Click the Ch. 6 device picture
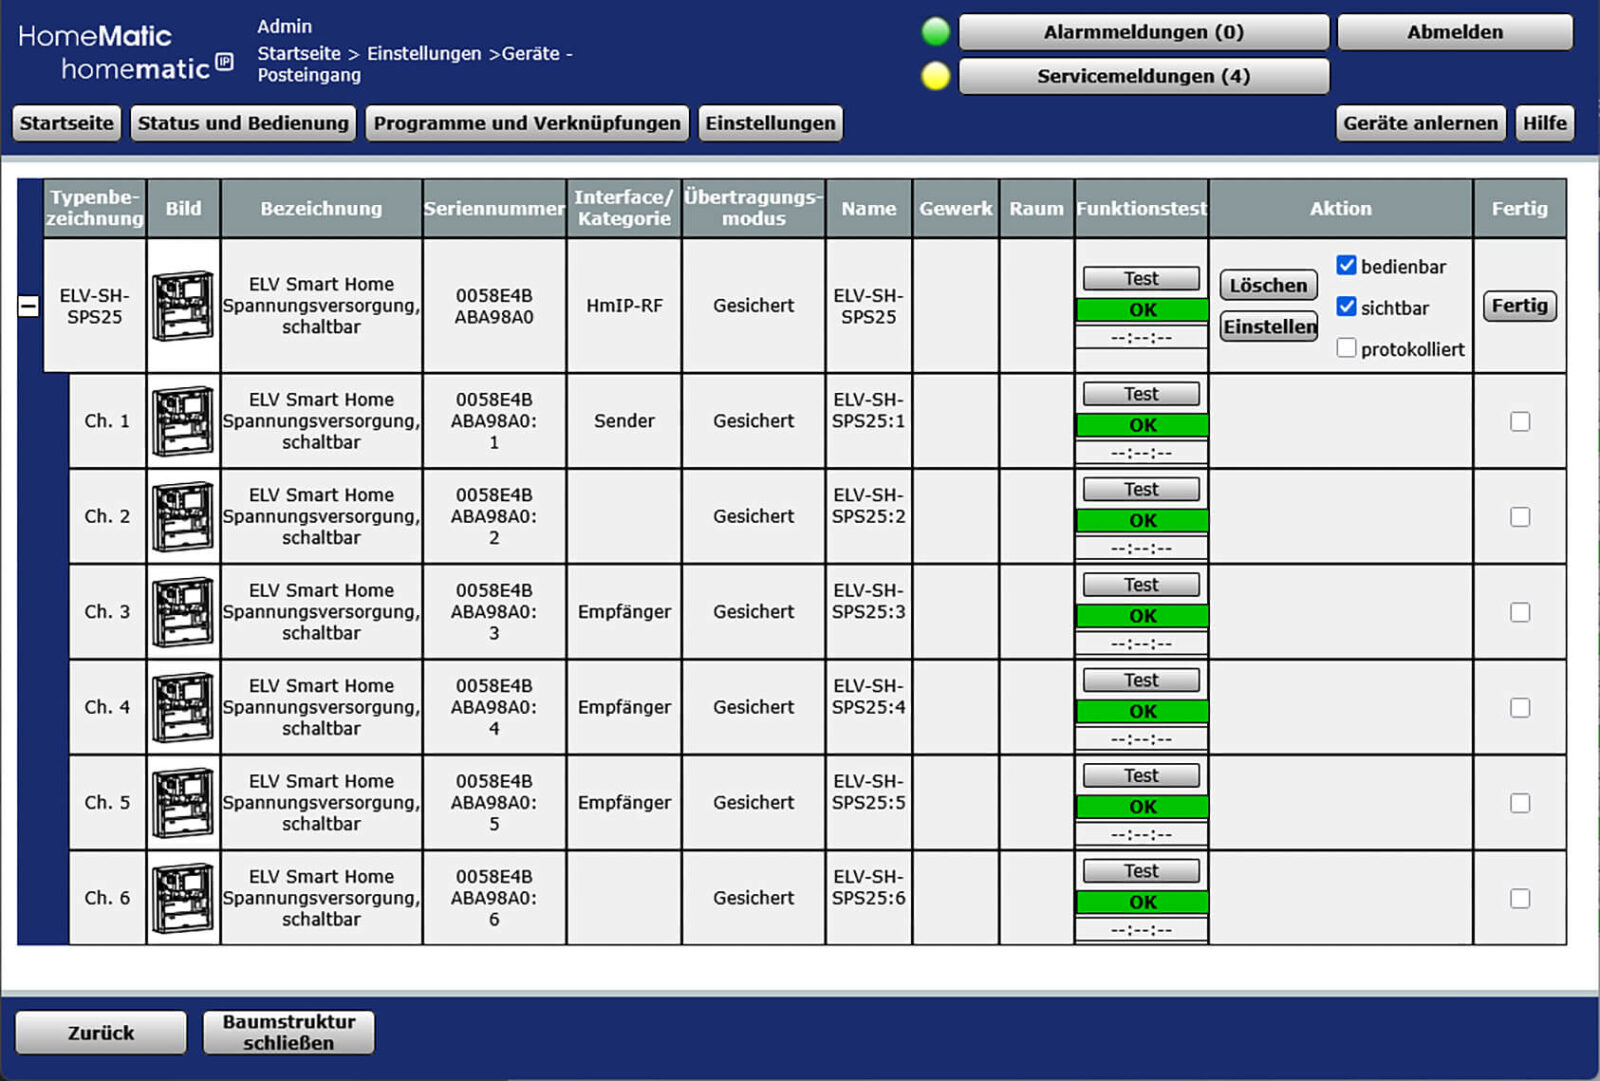The width and height of the screenshot is (1600, 1081). tap(183, 898)
